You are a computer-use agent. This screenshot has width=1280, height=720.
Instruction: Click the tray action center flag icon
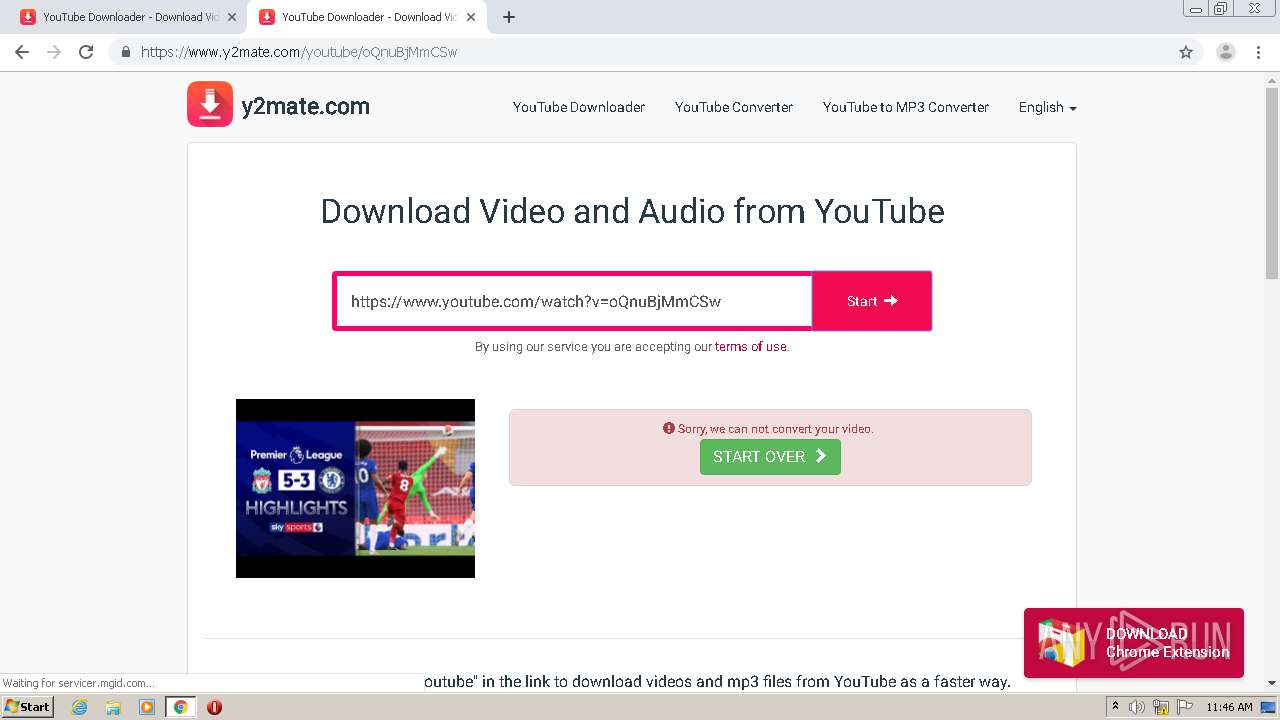coord(1185,707)
